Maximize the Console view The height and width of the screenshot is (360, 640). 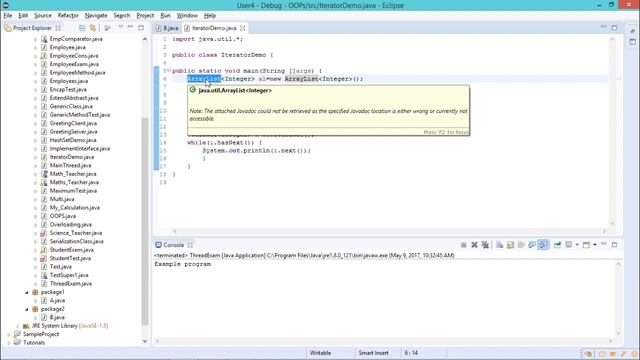click(614, 244)
